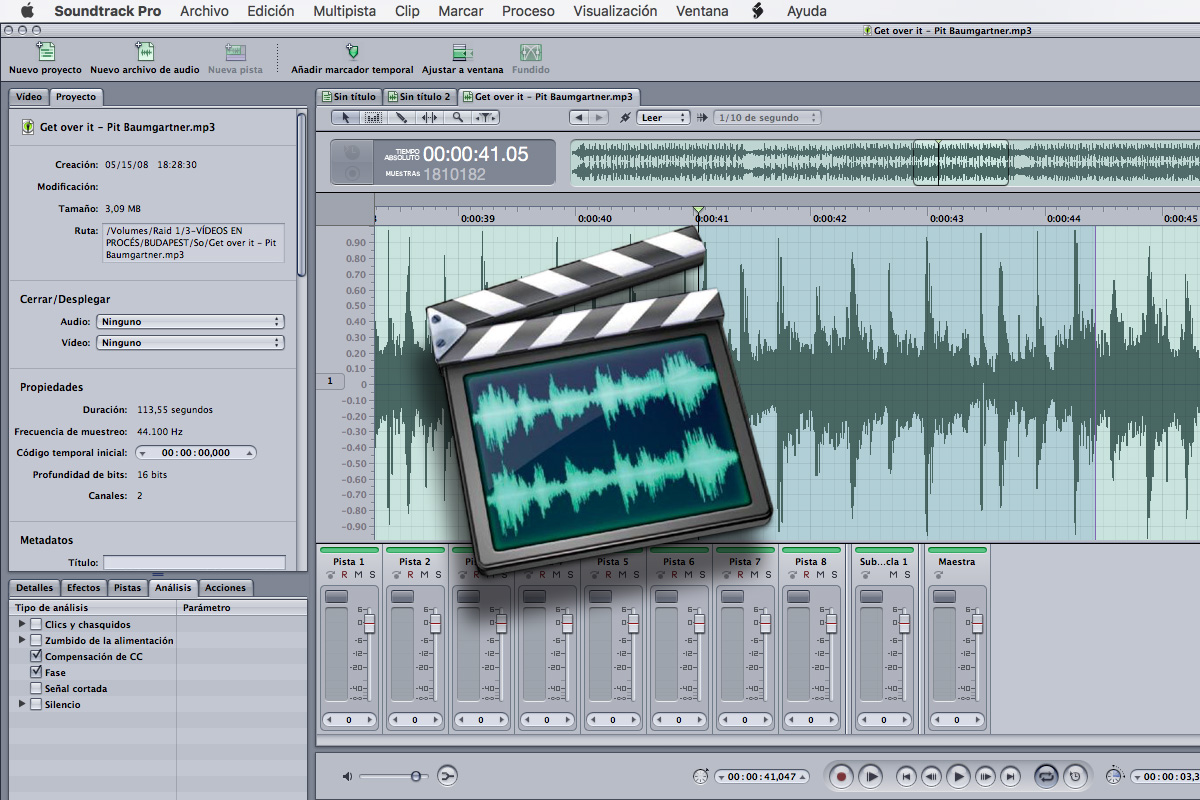Enable Zumbido de la alimentación checkbox
The image size is (1200, 800).
[36, 641]
